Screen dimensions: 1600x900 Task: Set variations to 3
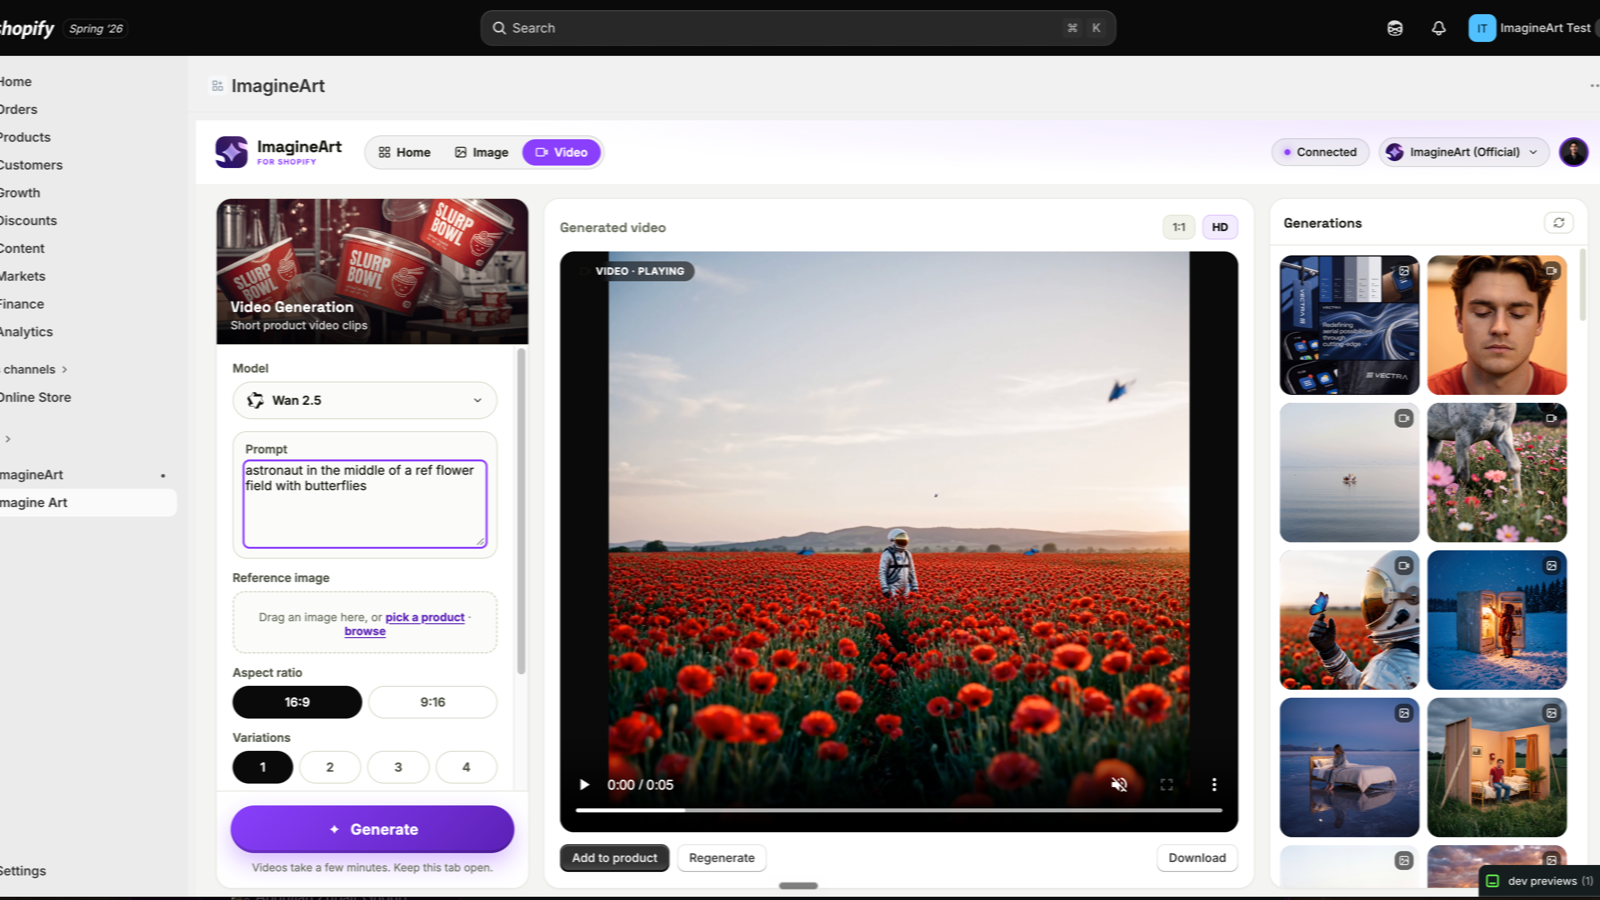tap(398, 767)
